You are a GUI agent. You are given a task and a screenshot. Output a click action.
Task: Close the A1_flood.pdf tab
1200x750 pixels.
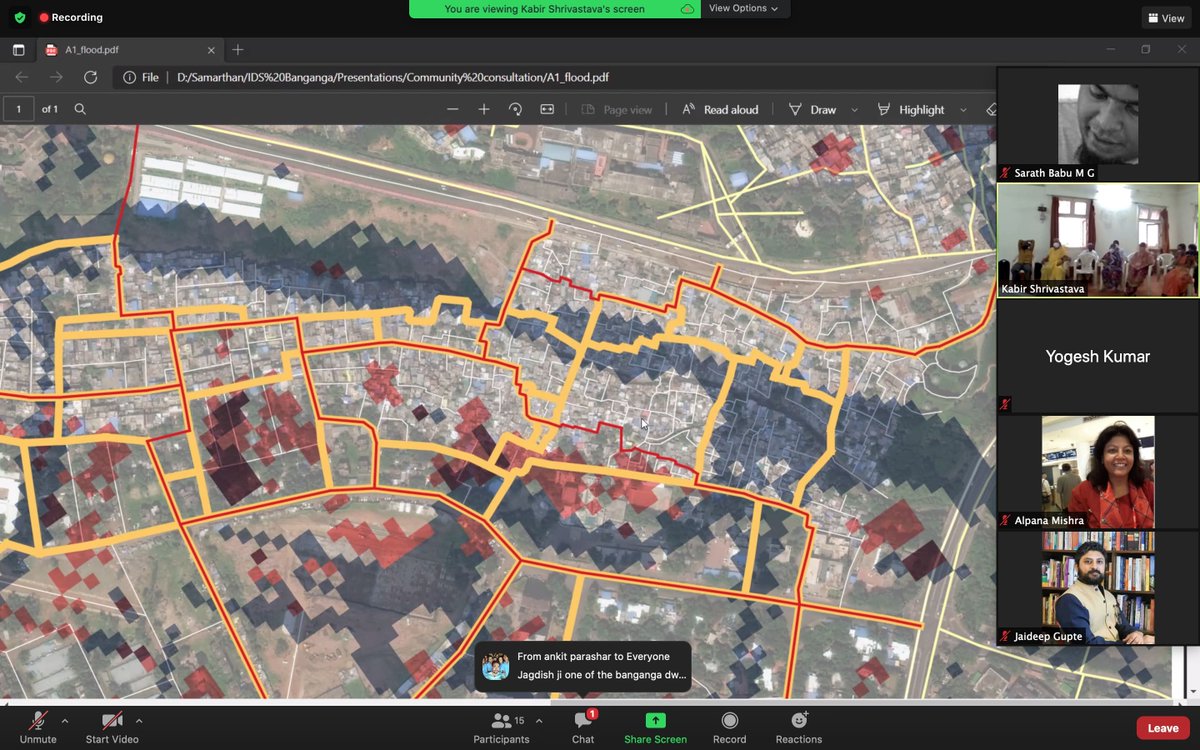(x=211, y=49)
